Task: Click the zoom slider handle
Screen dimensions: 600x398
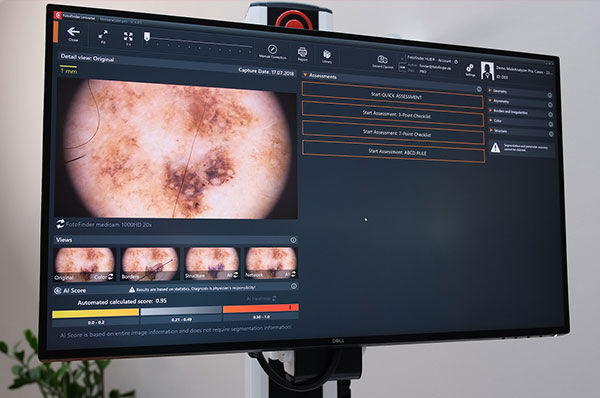Action: coord(147,36)
